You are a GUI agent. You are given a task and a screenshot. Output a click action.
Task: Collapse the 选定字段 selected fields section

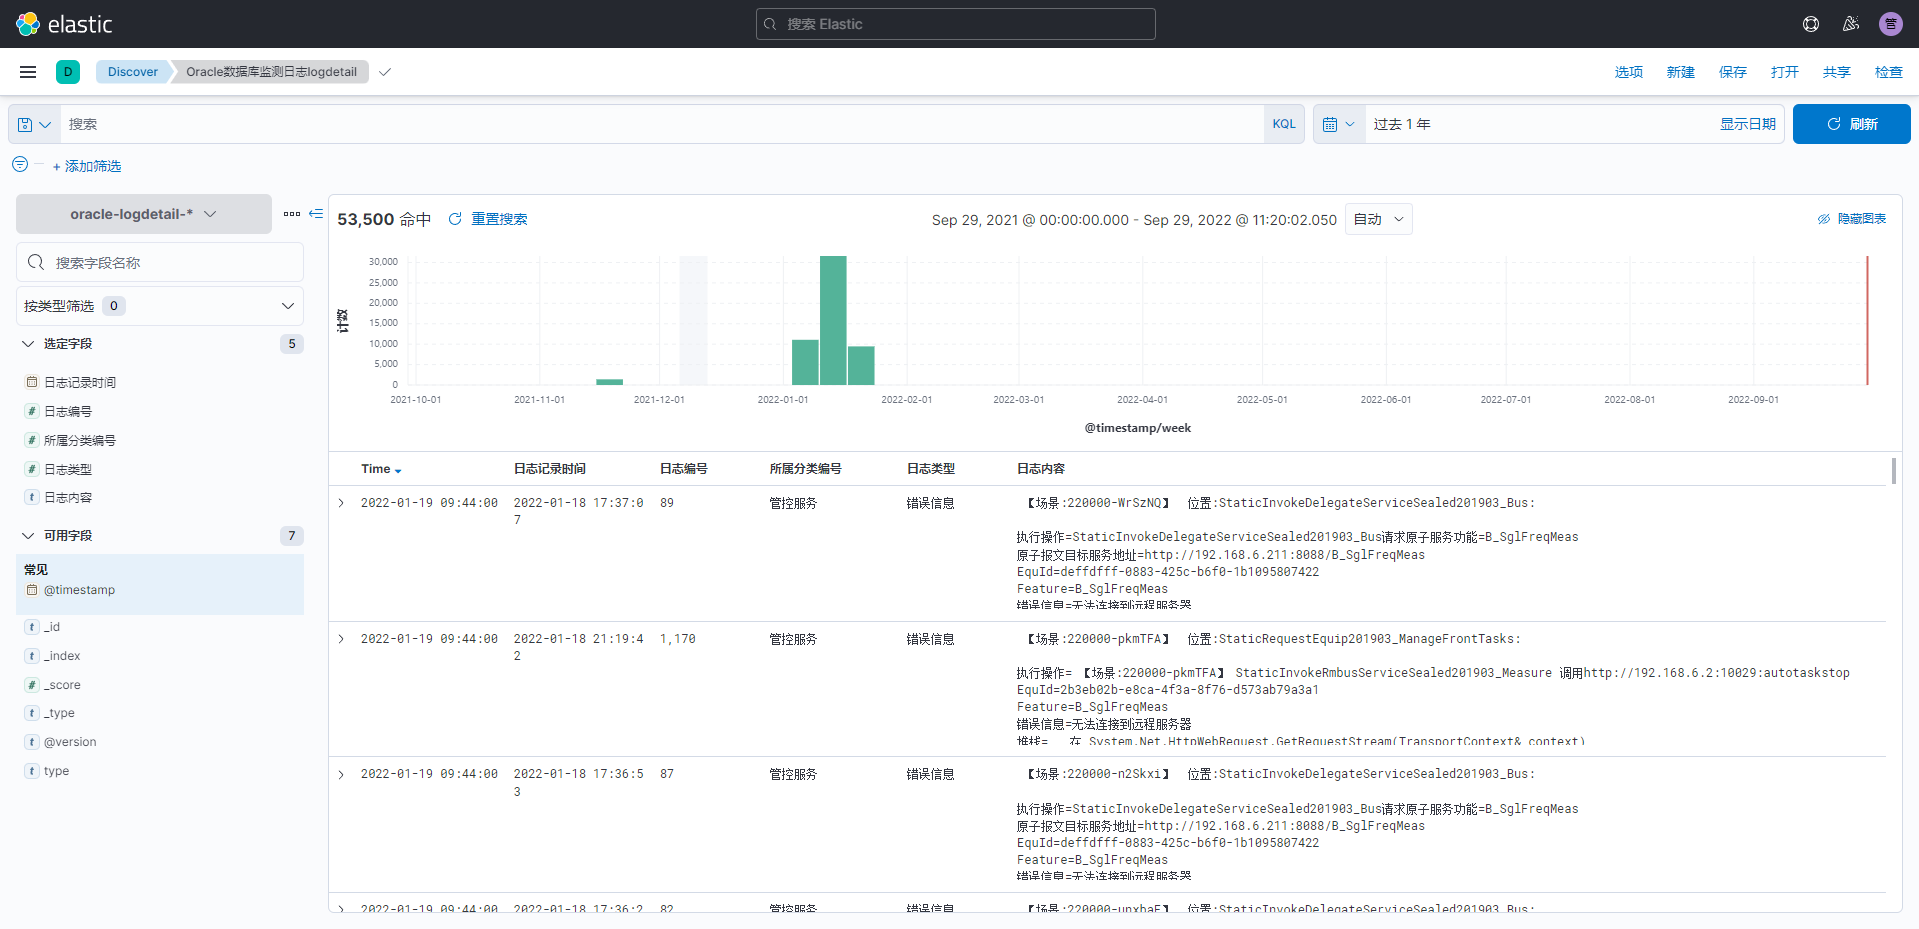[28, 344]
